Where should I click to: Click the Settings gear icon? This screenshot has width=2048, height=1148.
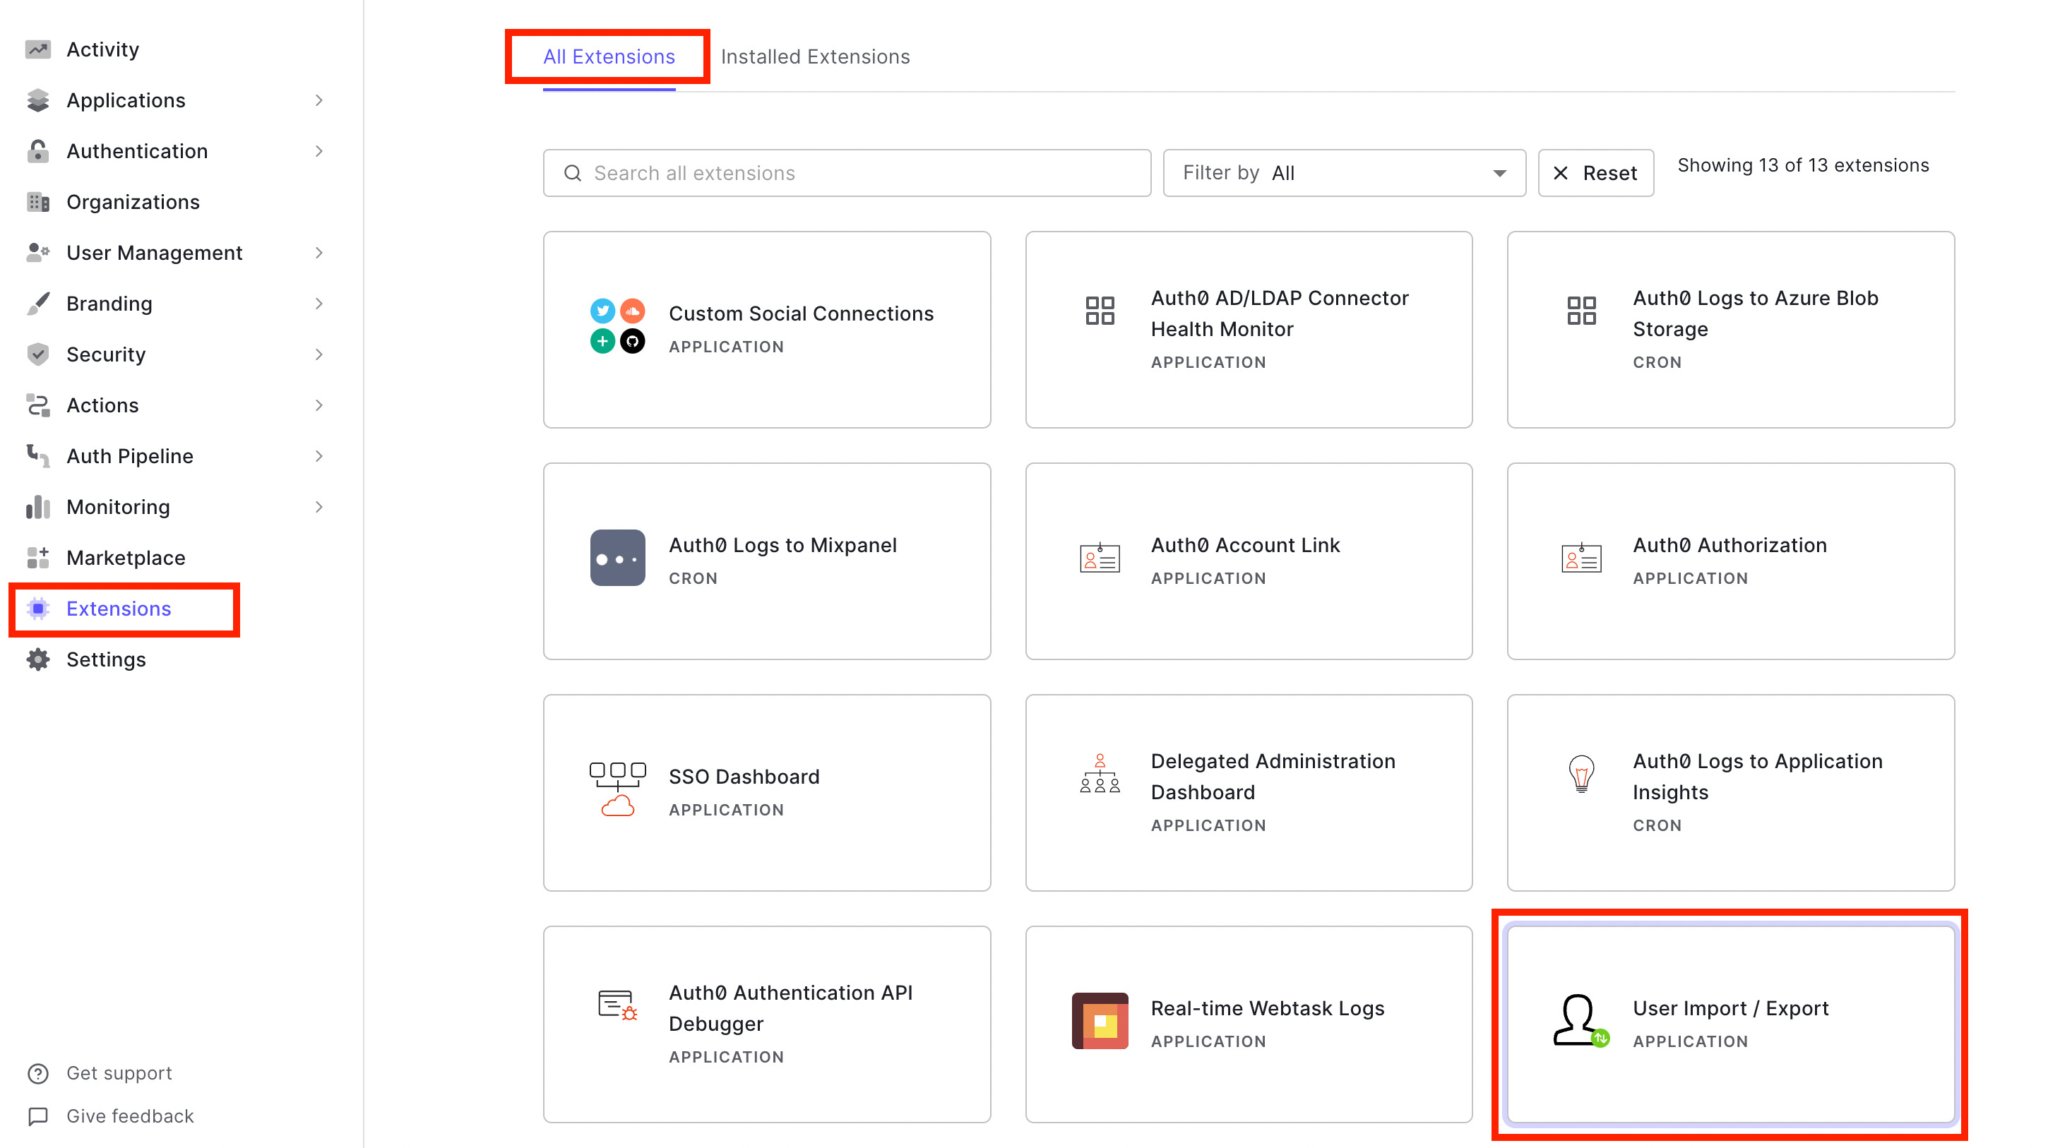[x=38, y=660]
